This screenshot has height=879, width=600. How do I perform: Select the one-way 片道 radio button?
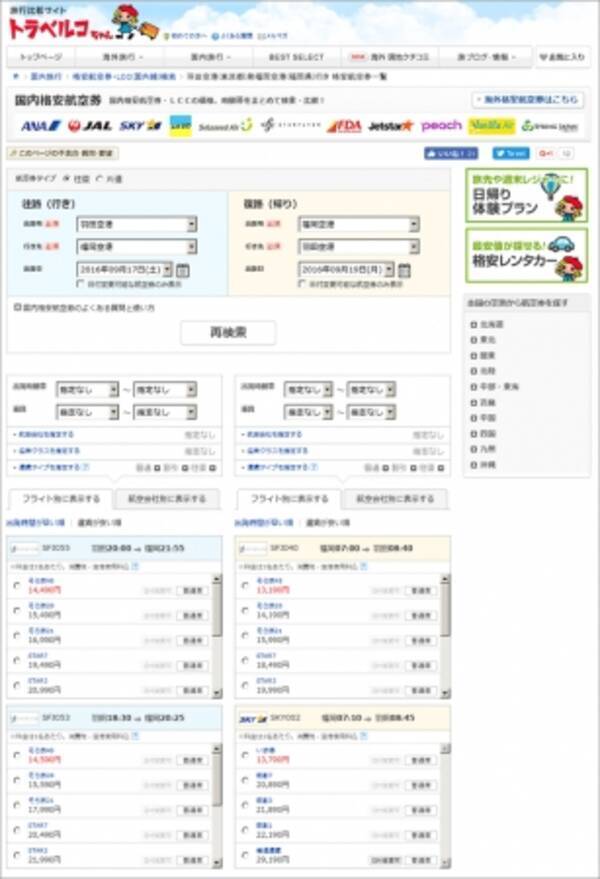click(x=100, y=179)
